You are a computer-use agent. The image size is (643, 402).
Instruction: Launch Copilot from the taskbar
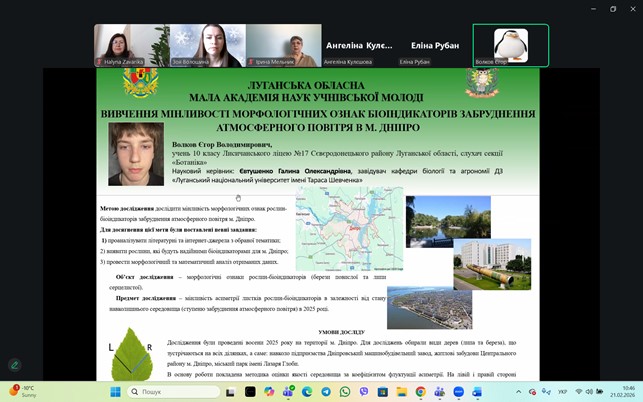click(x=269, y=392)
